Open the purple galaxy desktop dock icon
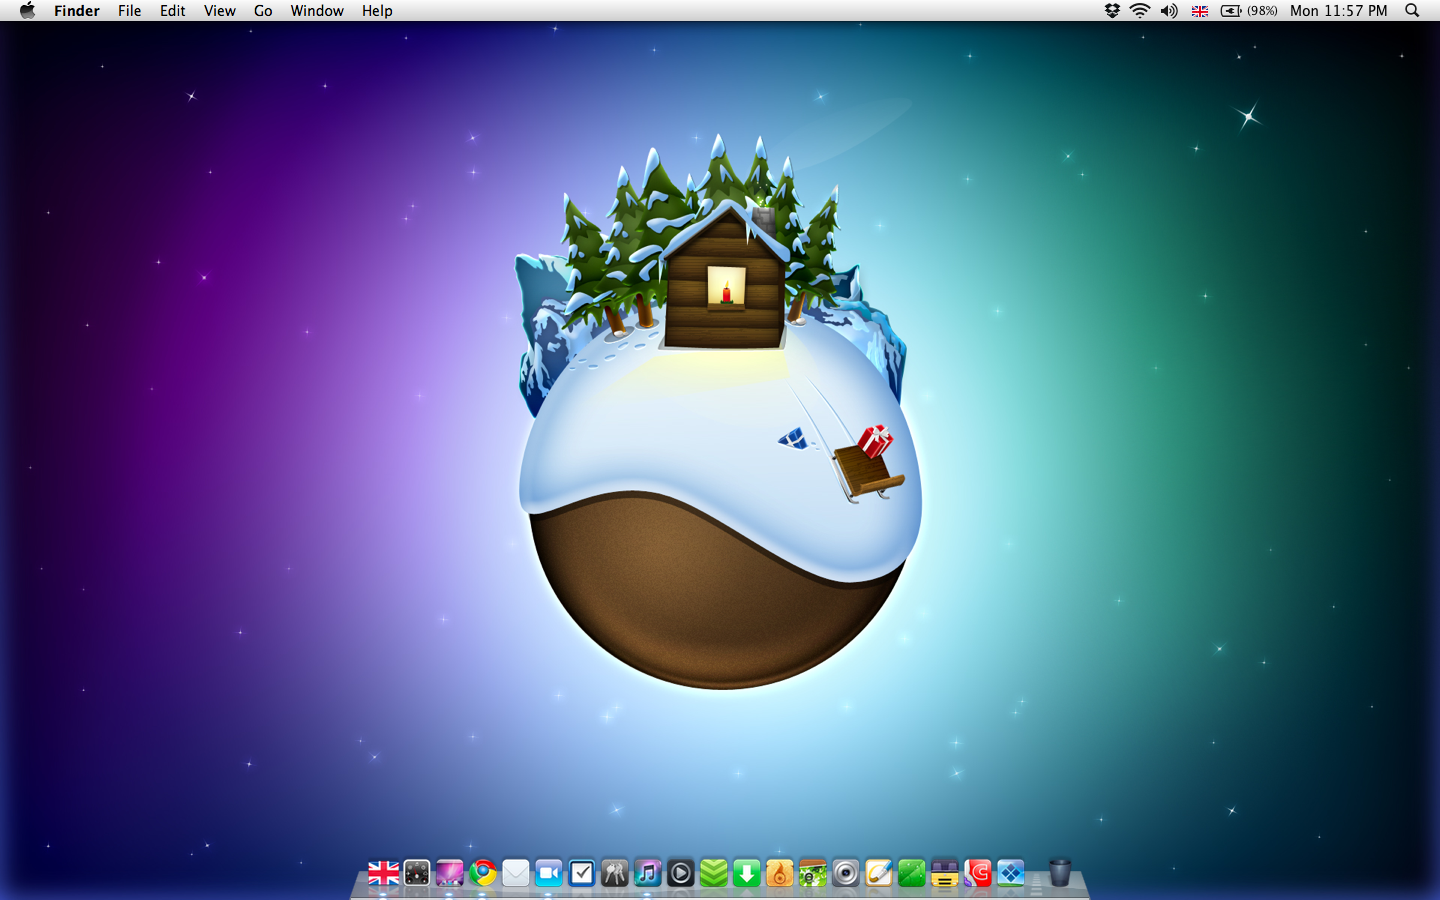 pos(450,873)
